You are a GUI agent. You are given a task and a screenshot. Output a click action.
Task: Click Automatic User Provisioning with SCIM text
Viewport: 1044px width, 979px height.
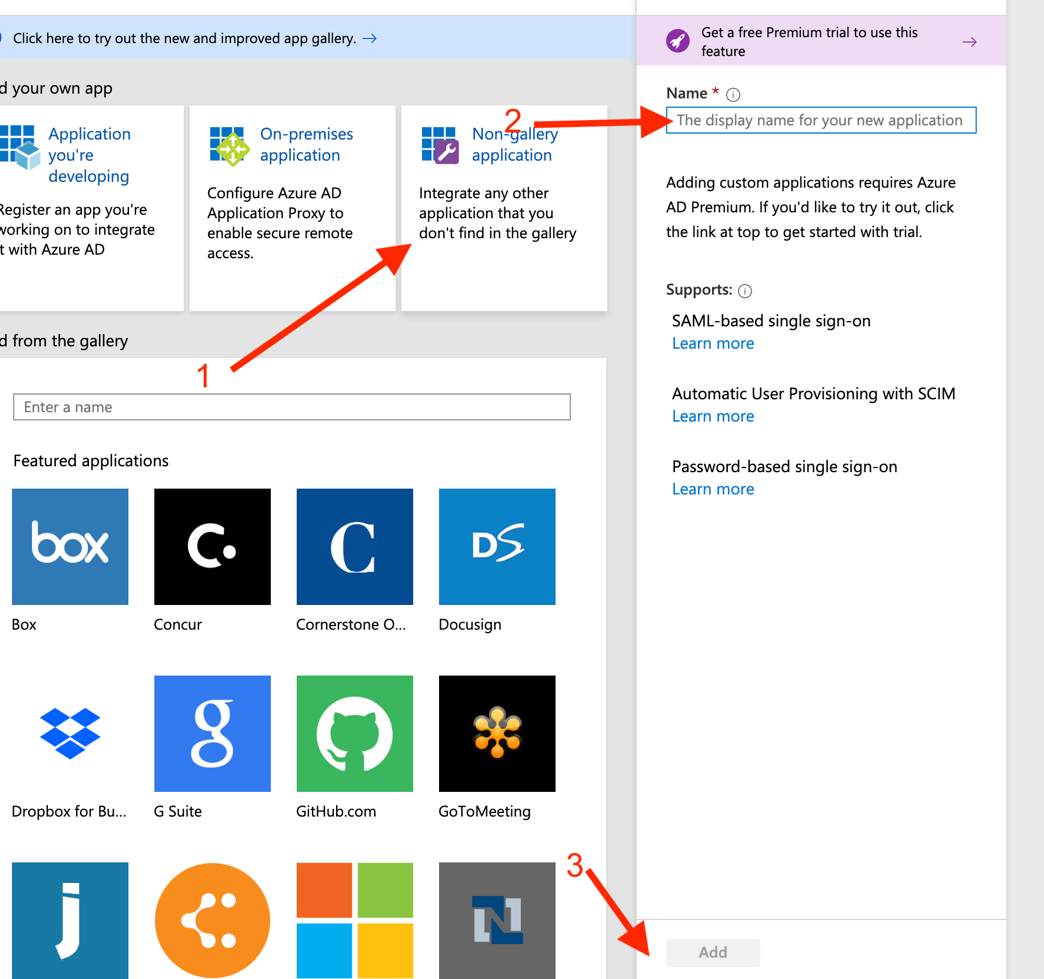(x=814, y=394)
